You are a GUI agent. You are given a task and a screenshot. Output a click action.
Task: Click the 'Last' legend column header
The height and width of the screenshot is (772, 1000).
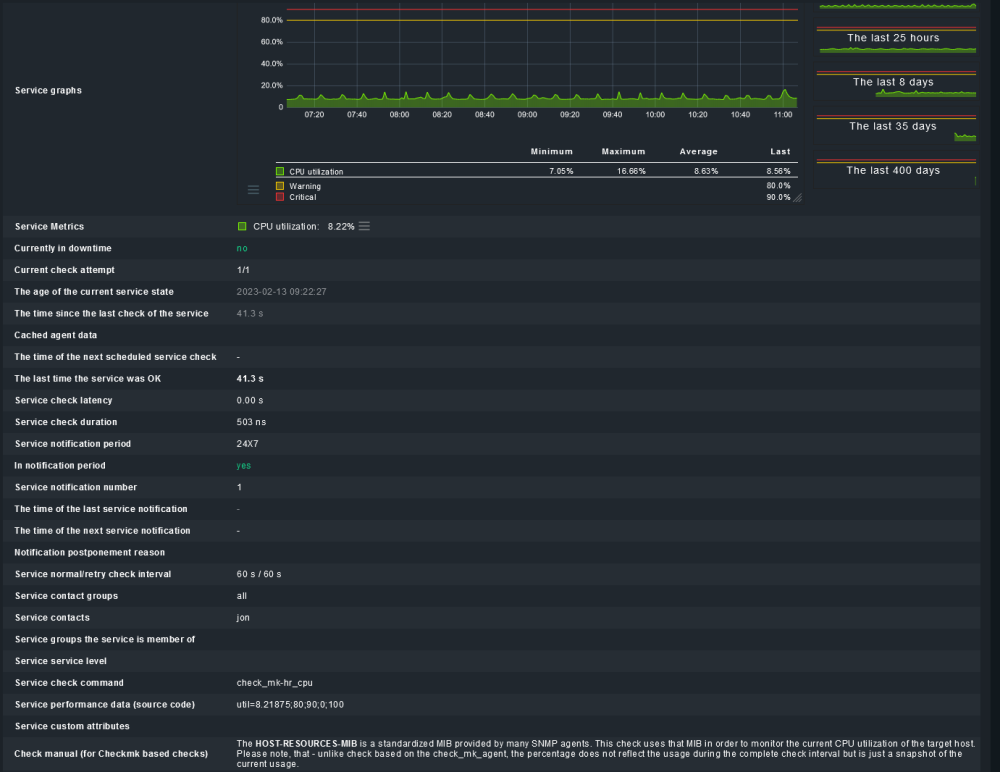[780, 151]
